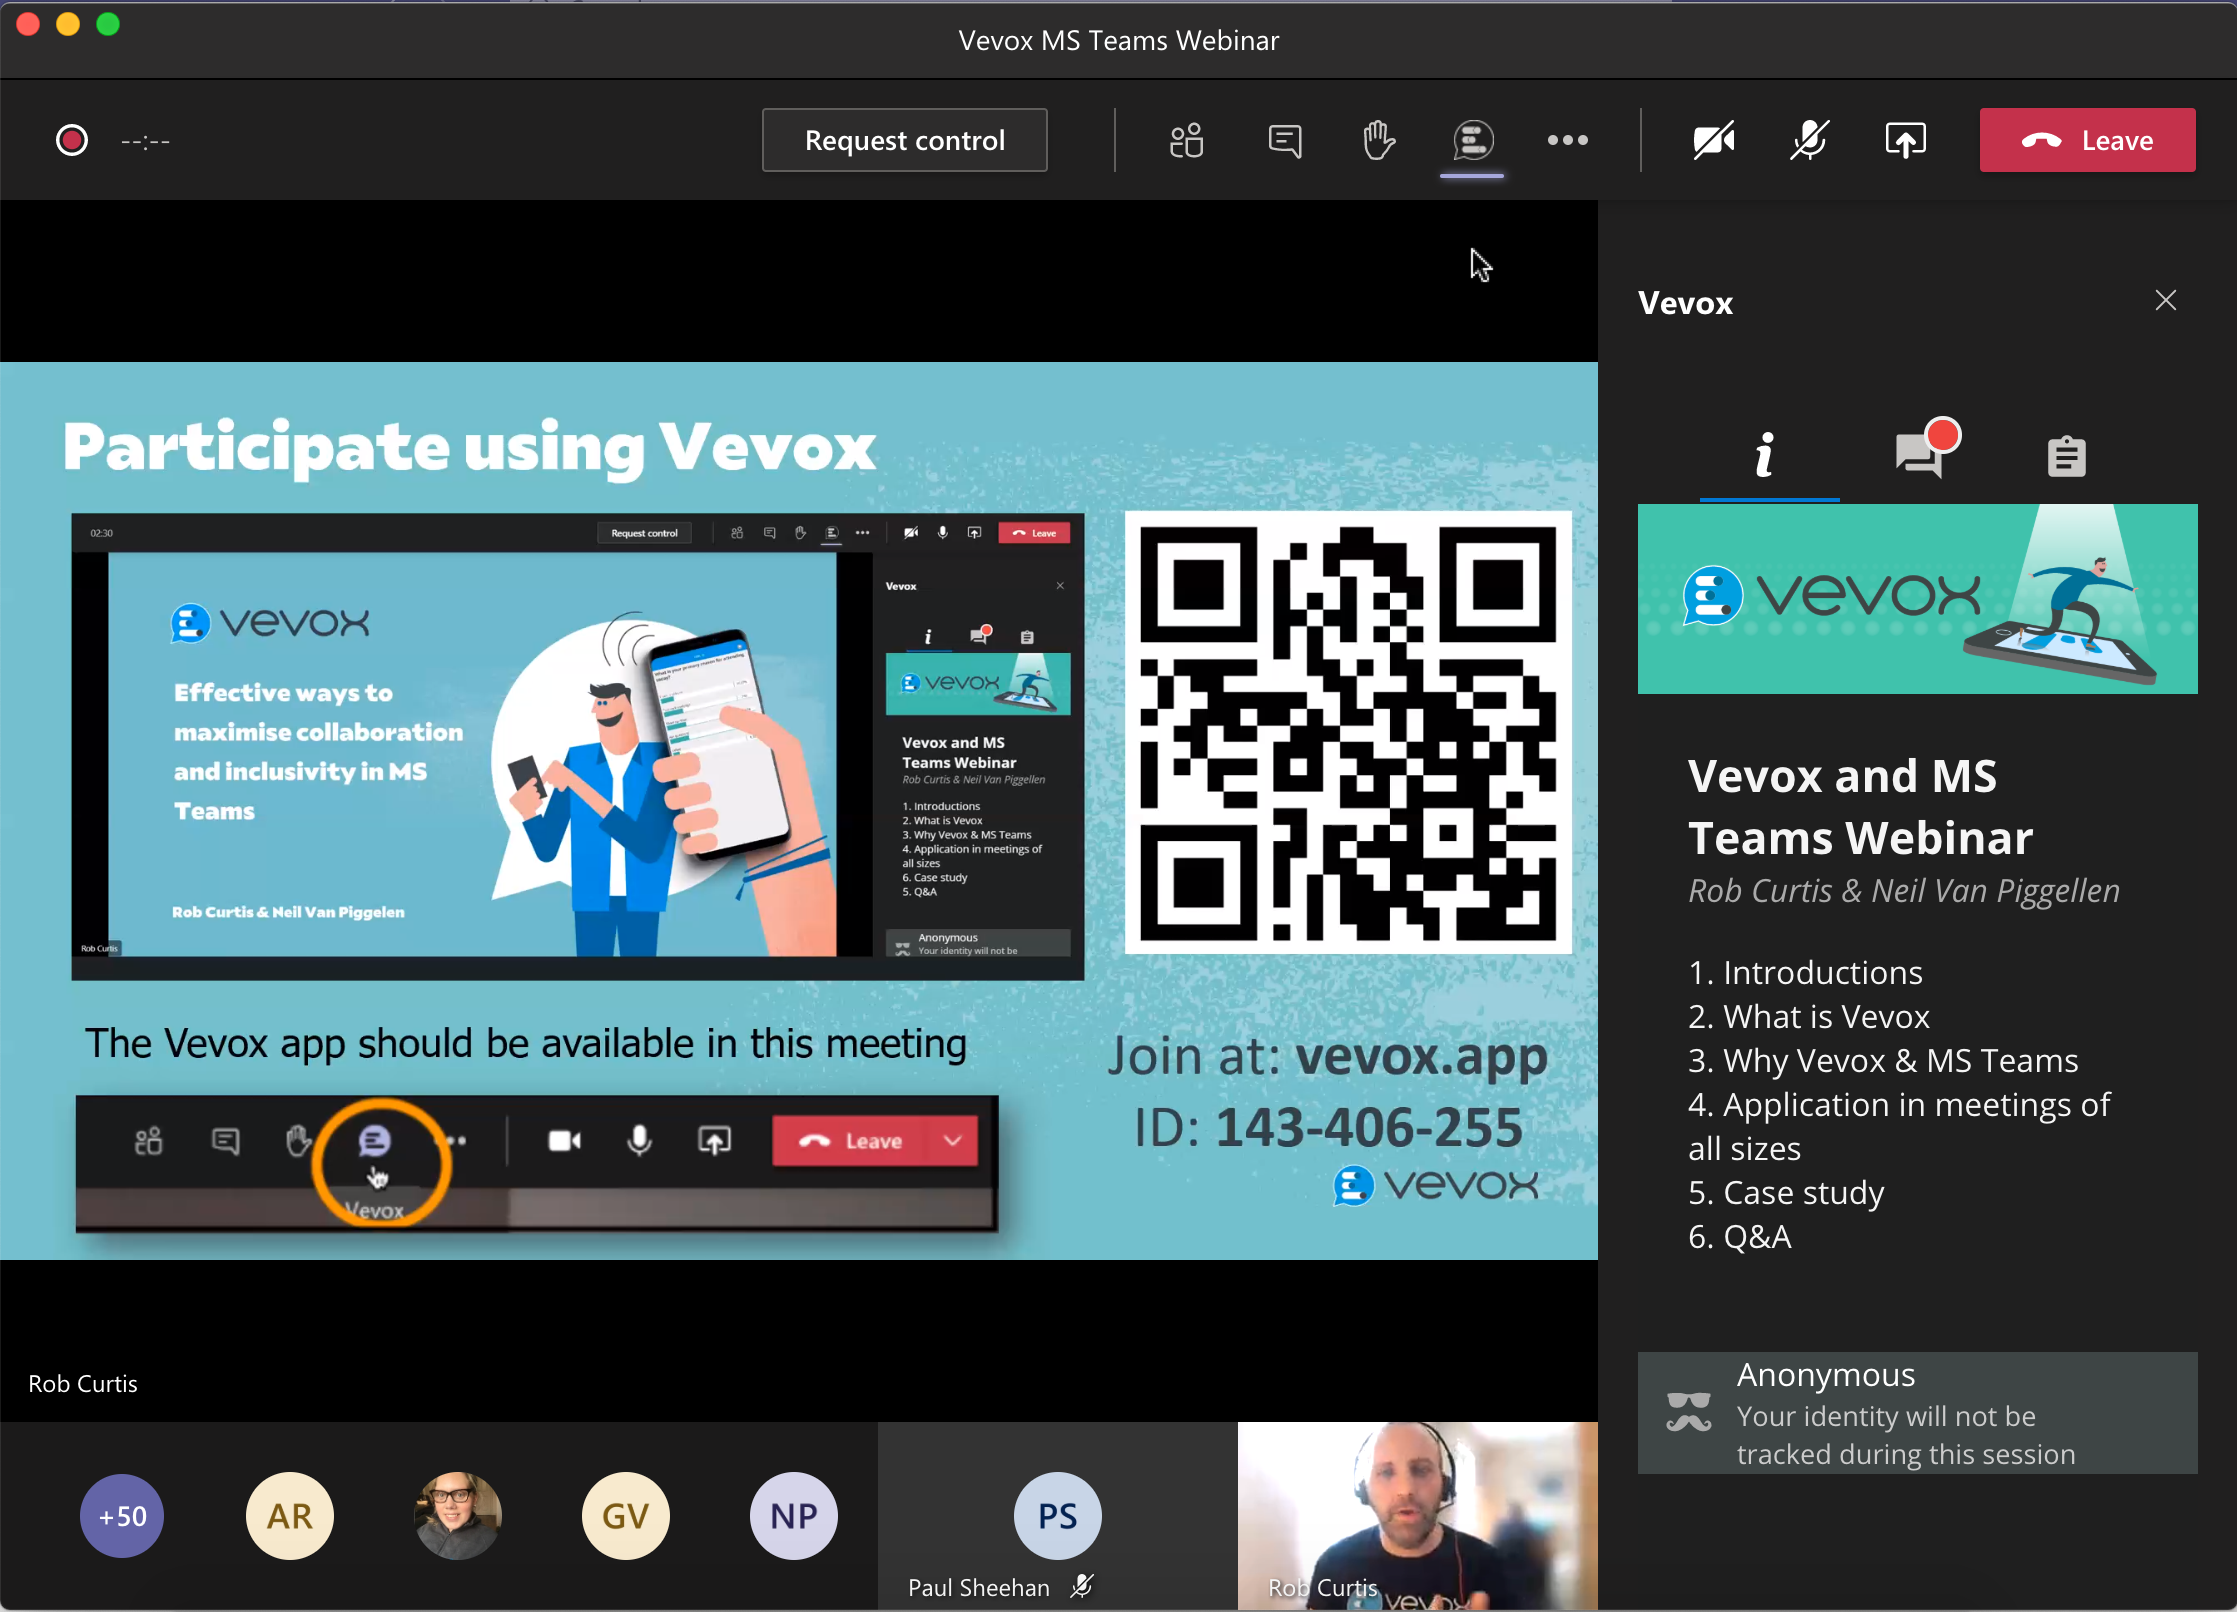Select the NP participant avatar
Screen dimensions: 2237x1612
pyautogui.click(x=794, y=1516)
